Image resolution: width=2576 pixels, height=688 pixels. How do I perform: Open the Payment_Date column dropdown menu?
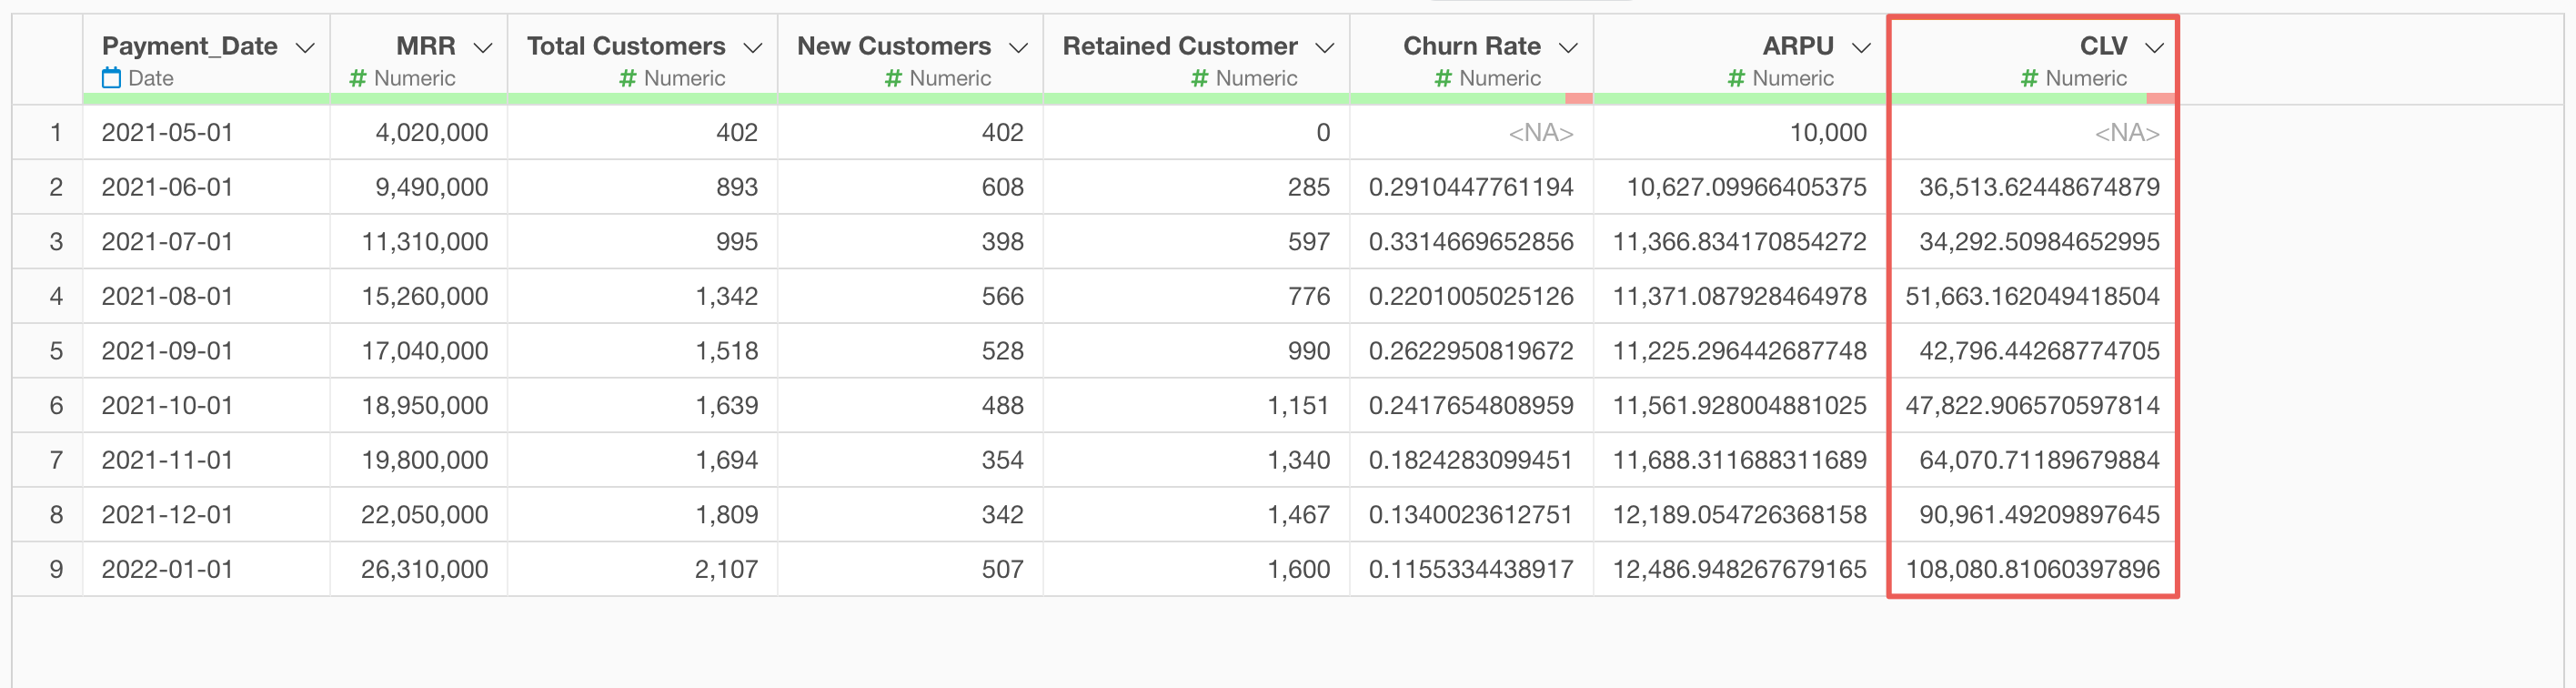pos(306,47)
